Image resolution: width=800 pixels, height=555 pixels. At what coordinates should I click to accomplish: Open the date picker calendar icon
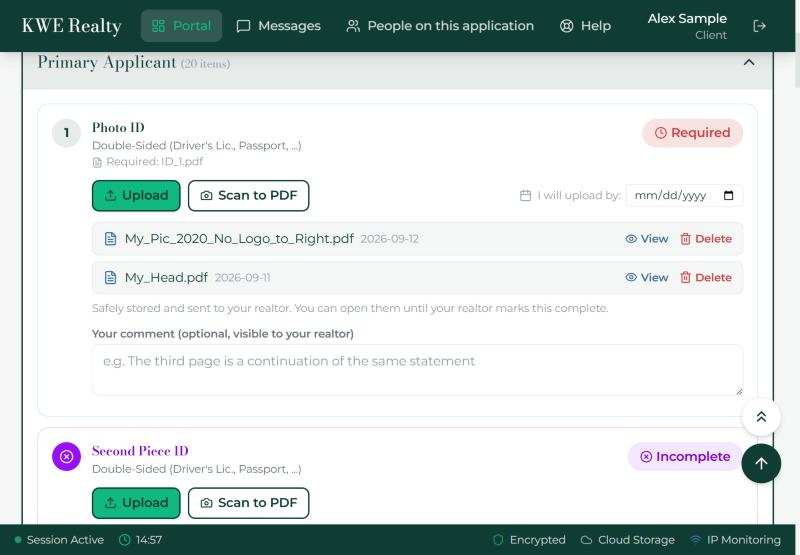click(728, 195)
